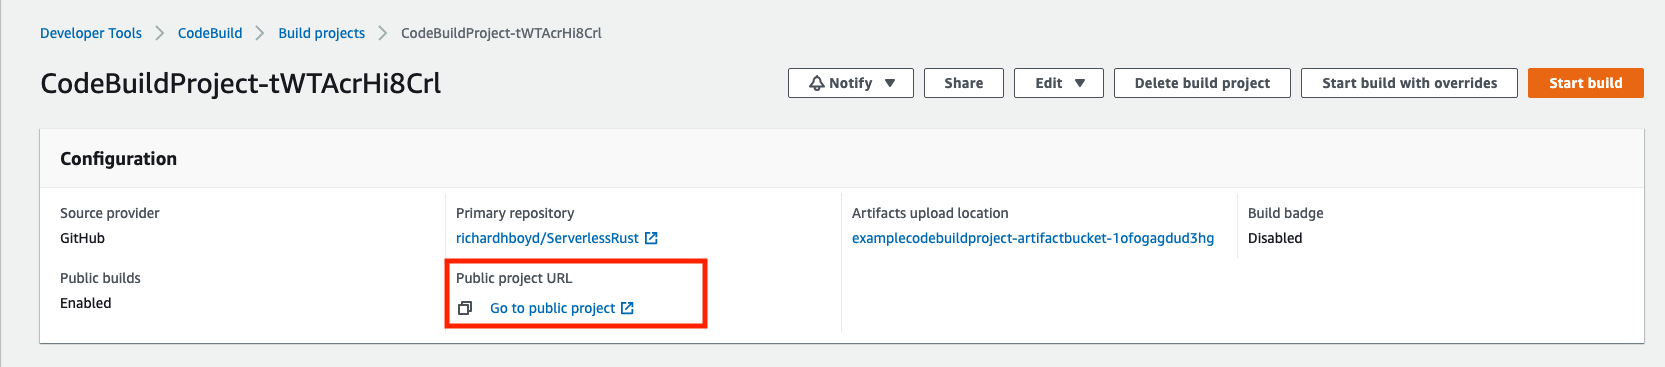Expand the Notify dropdown arrow
1665x367 pixels.
point(890,83)
